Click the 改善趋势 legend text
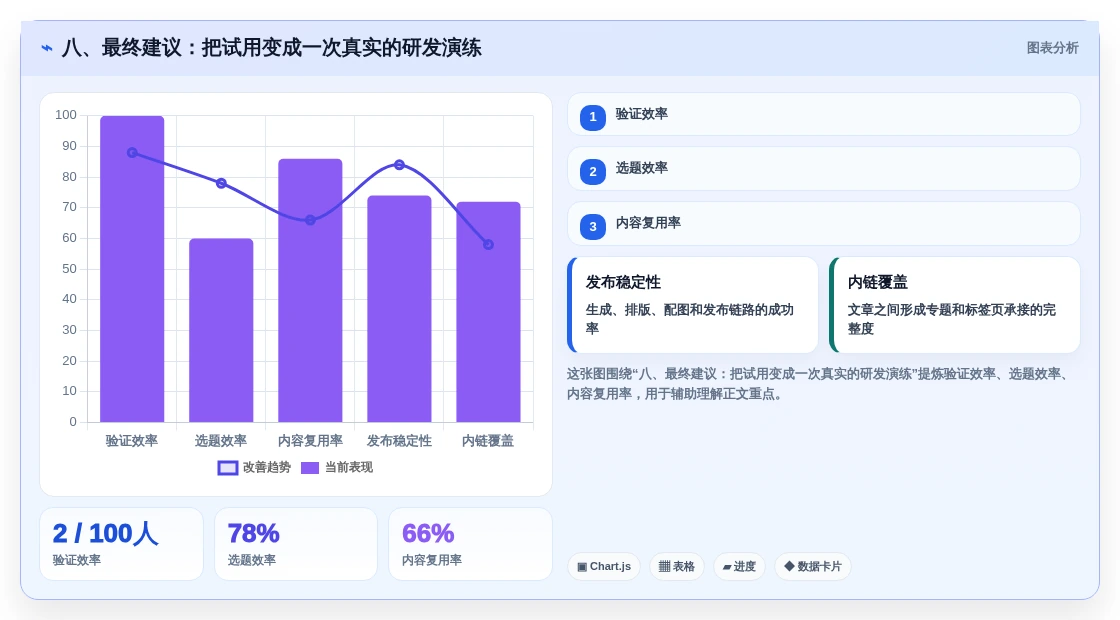The width and height of the screenshot is (1120, 620). (267, 467)
